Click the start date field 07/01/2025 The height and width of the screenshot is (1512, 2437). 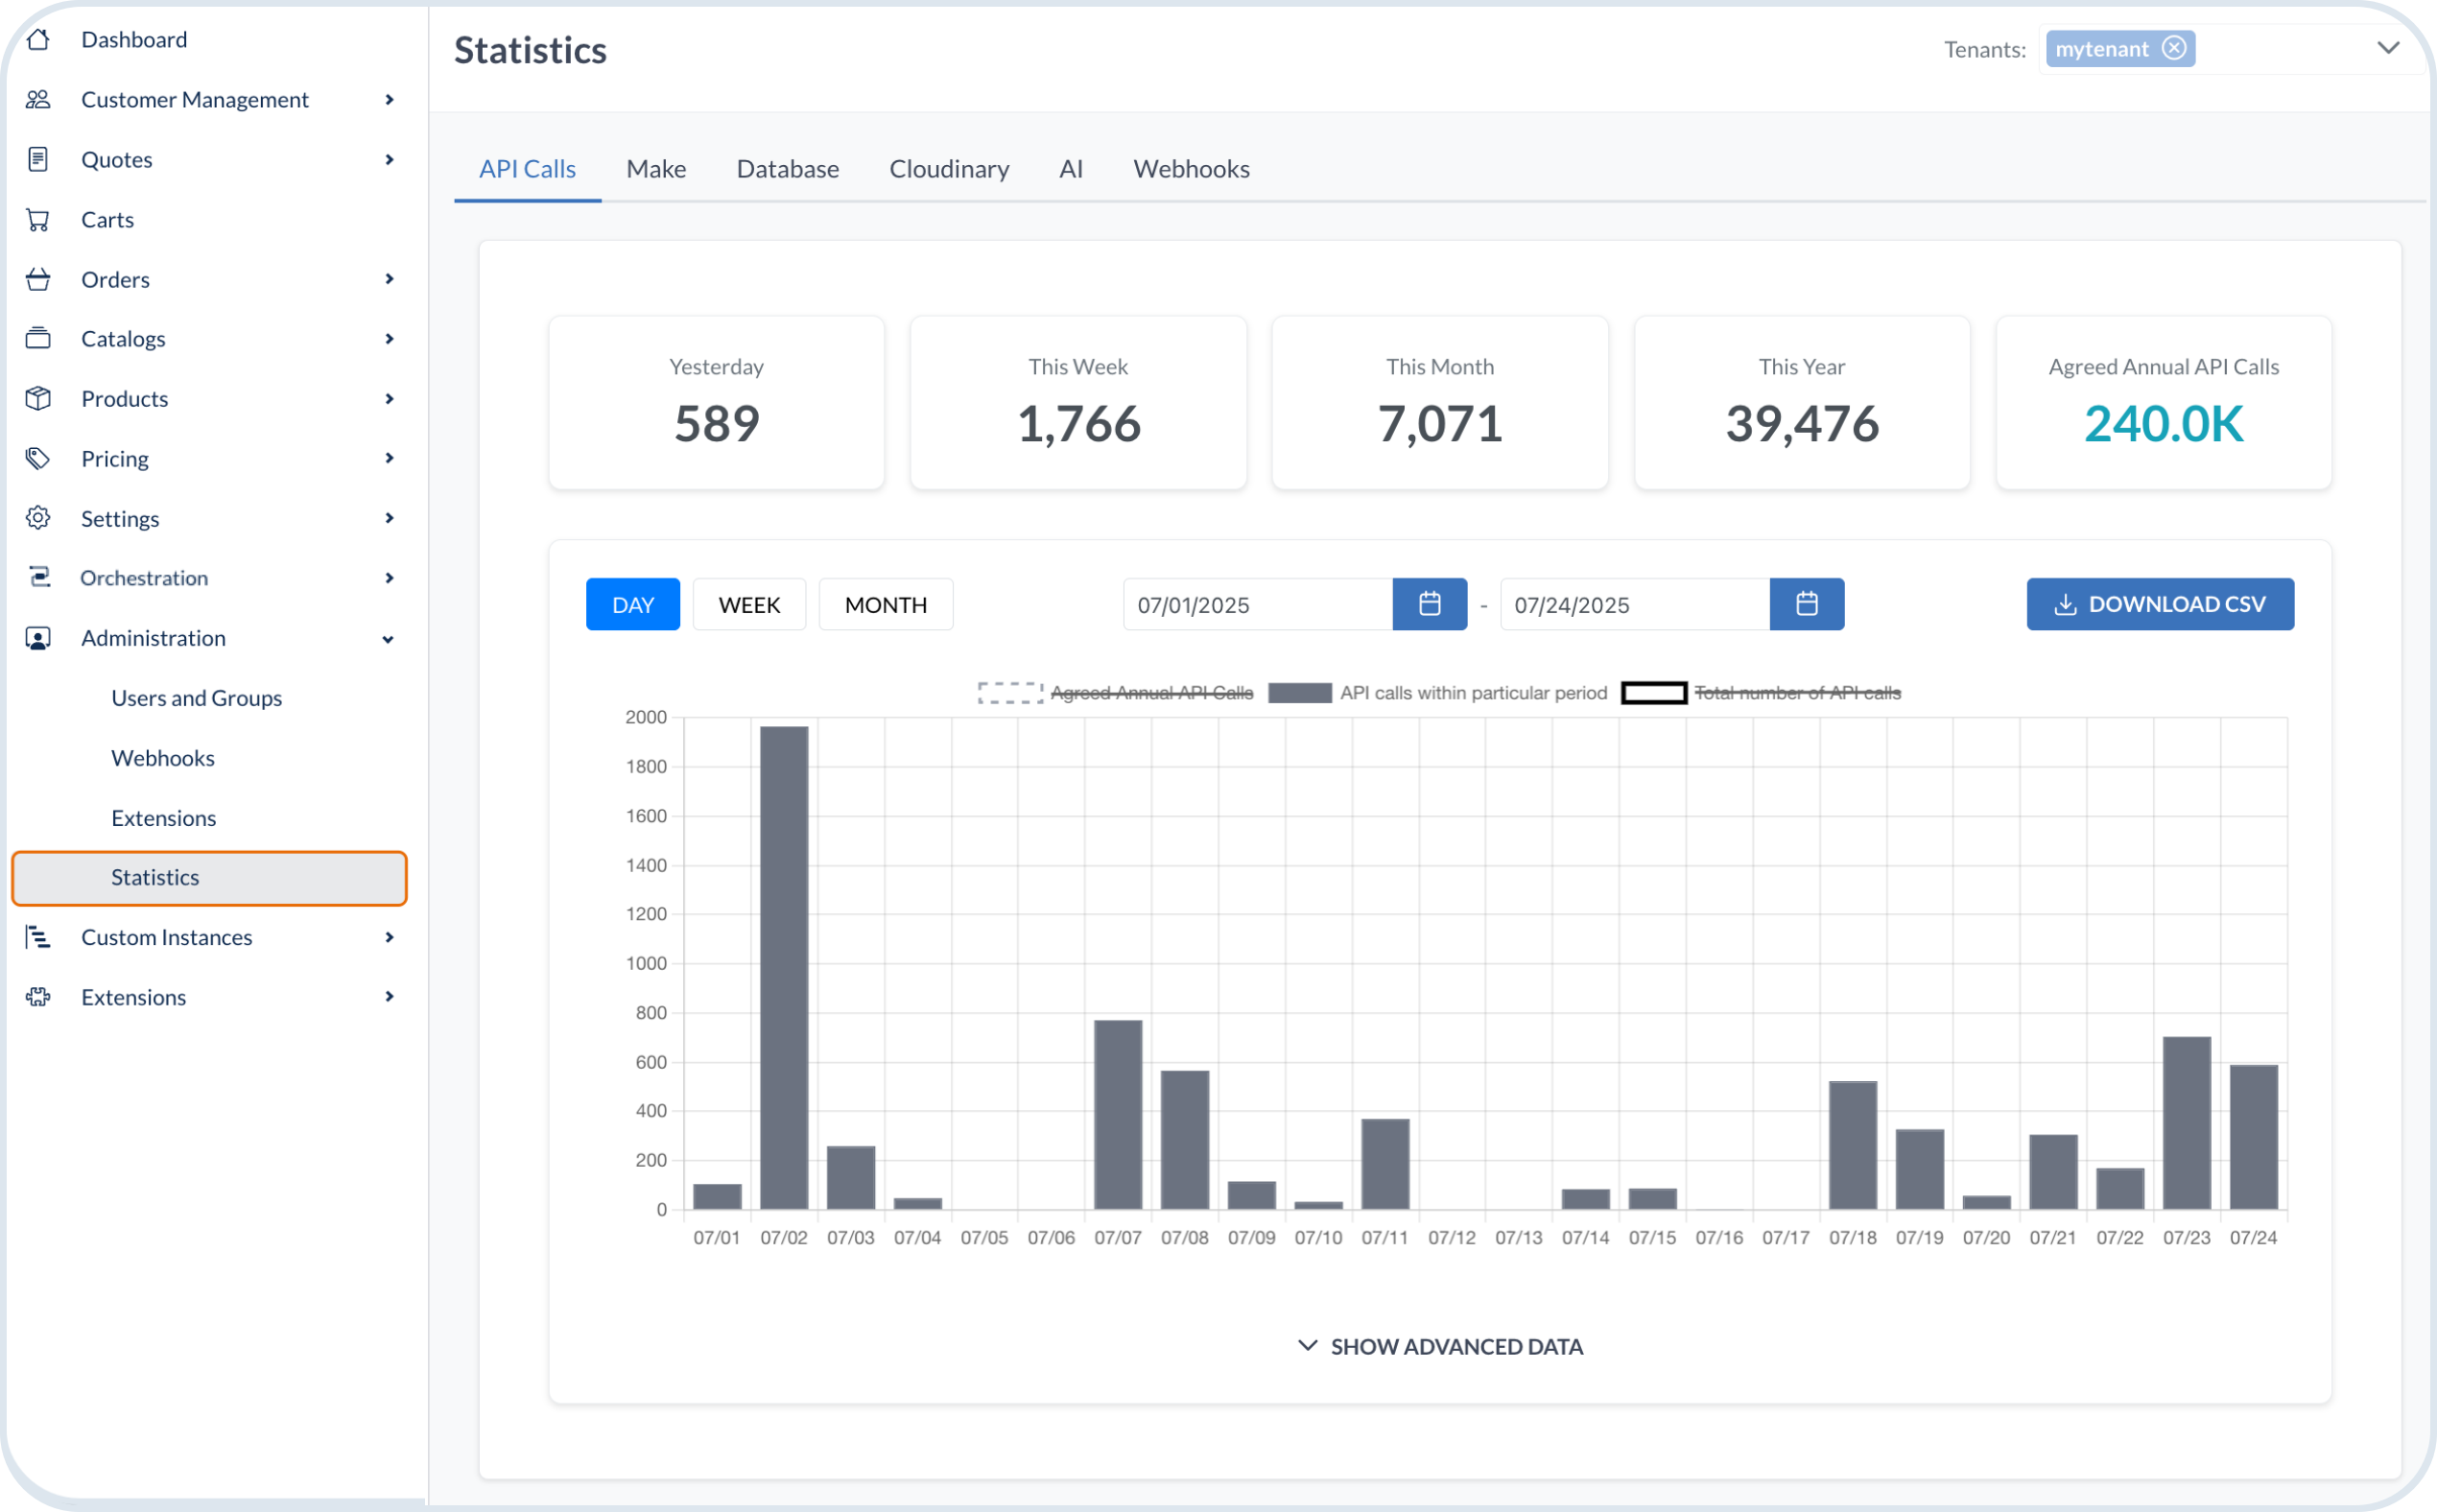click(x=1257, y=604)
